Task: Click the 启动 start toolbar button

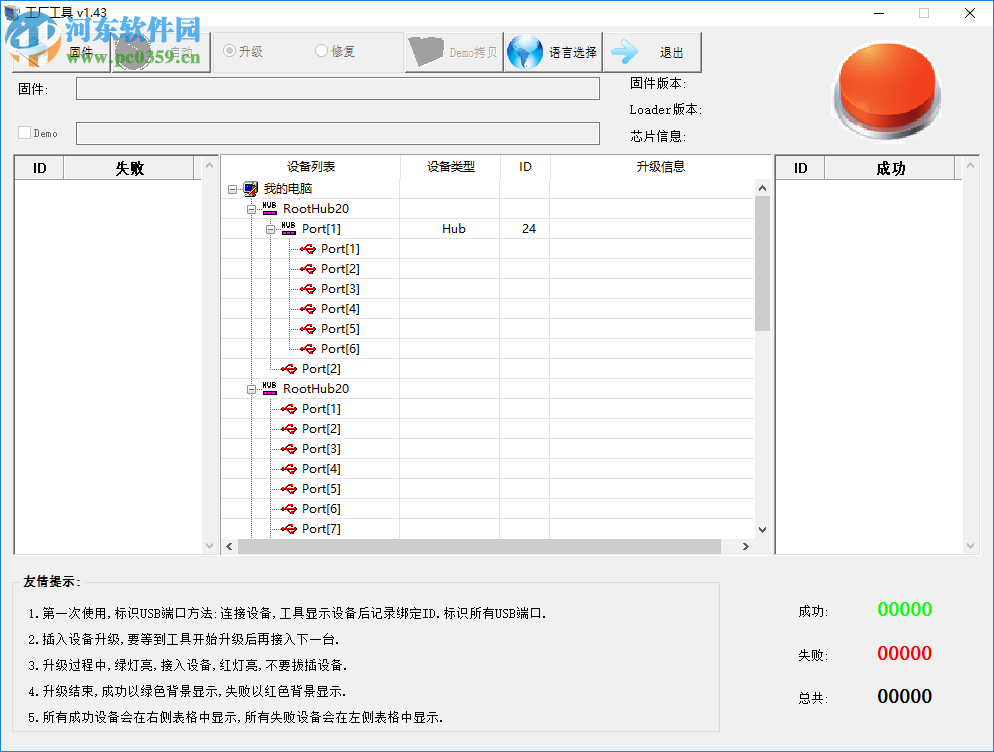Action: pos(161,52)
